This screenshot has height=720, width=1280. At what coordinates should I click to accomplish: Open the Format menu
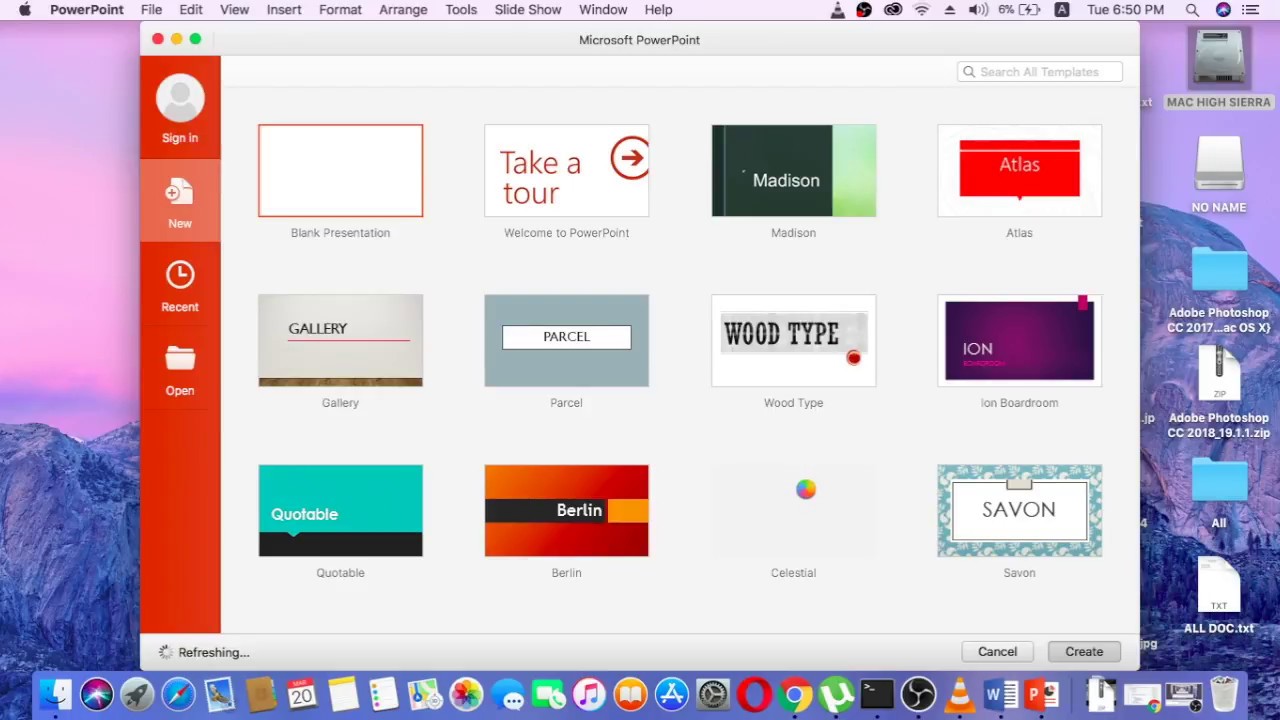click(340, 10)
